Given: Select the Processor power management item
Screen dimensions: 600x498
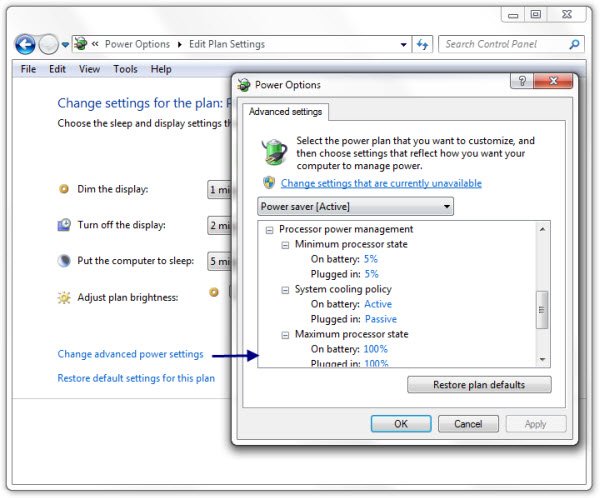Looking at the screenshot, I should [346, 229].
